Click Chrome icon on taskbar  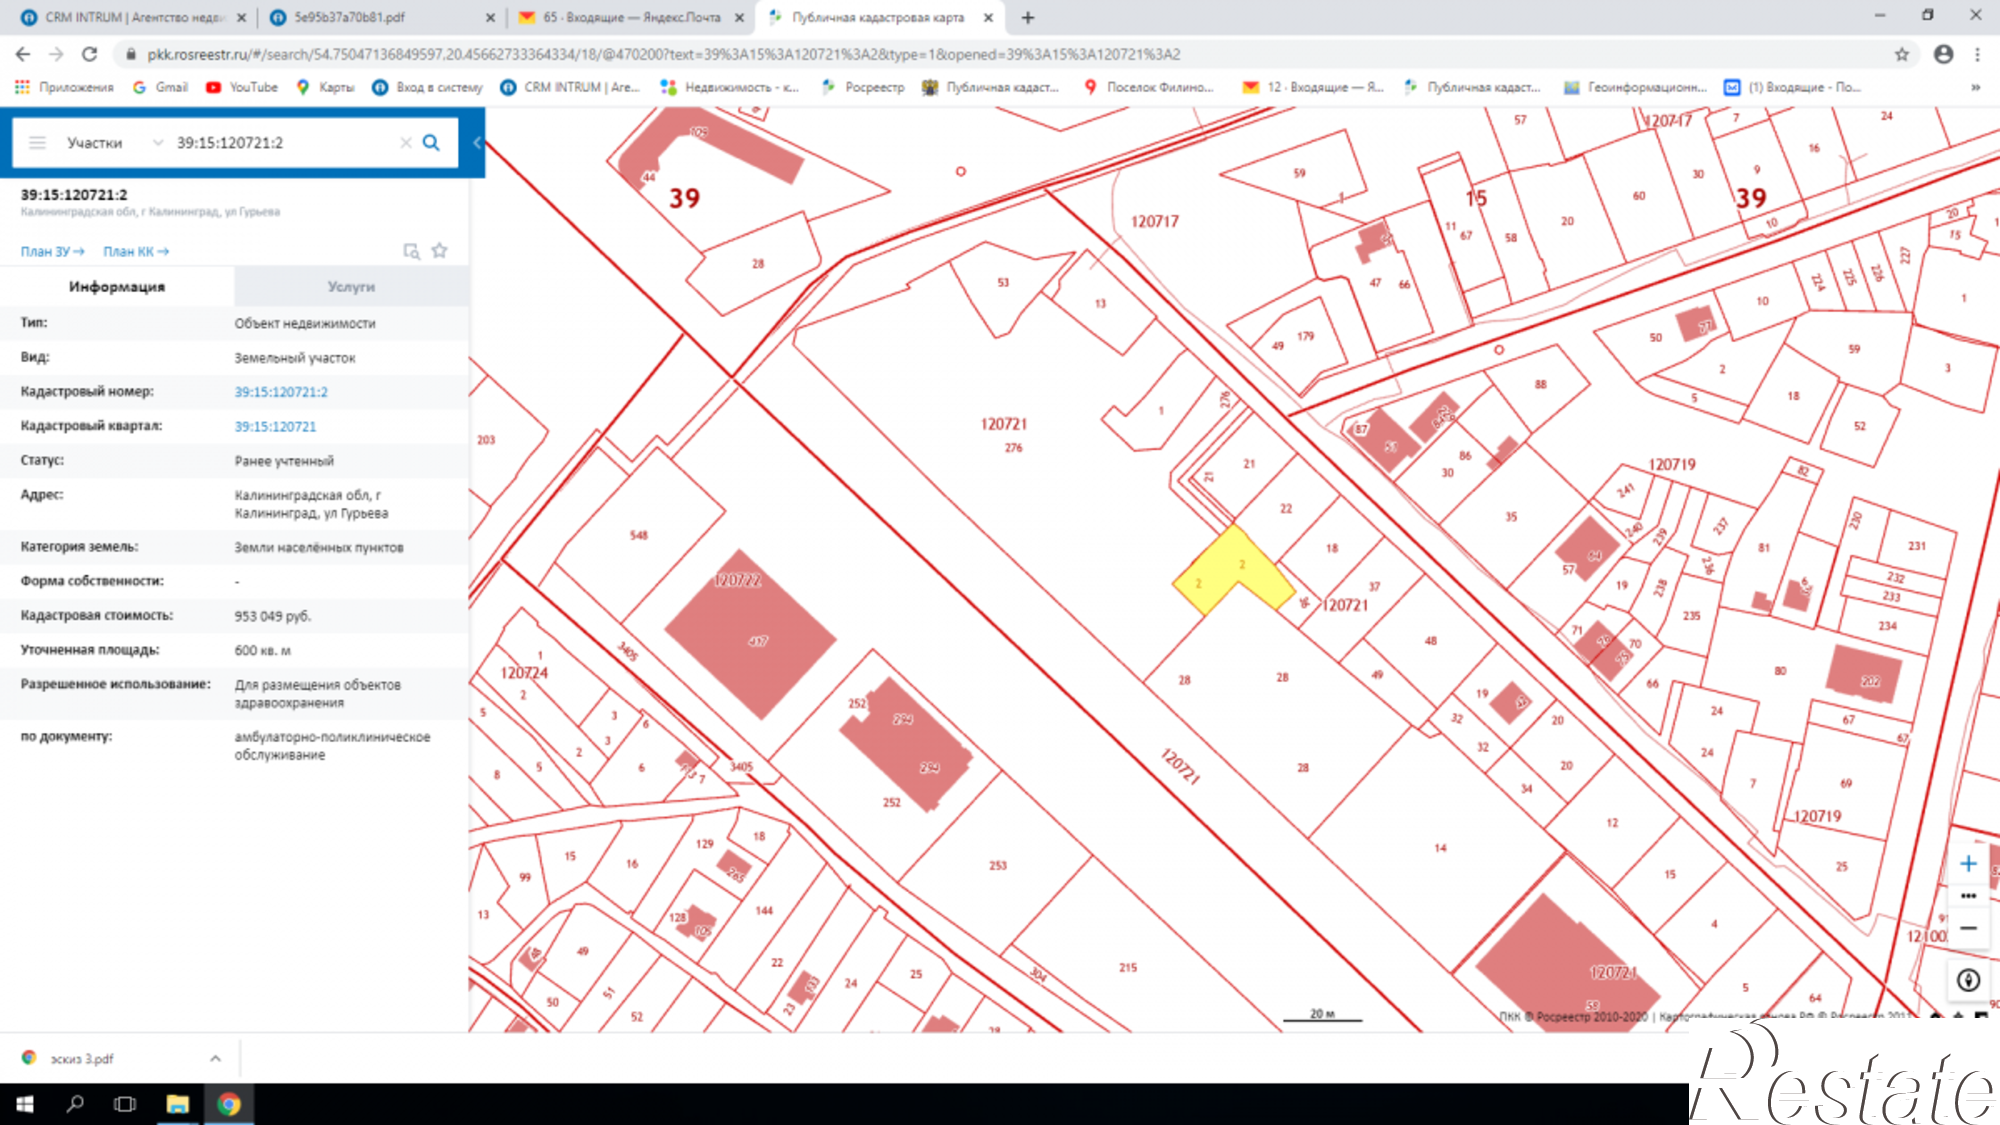(x=229, y=1104)
